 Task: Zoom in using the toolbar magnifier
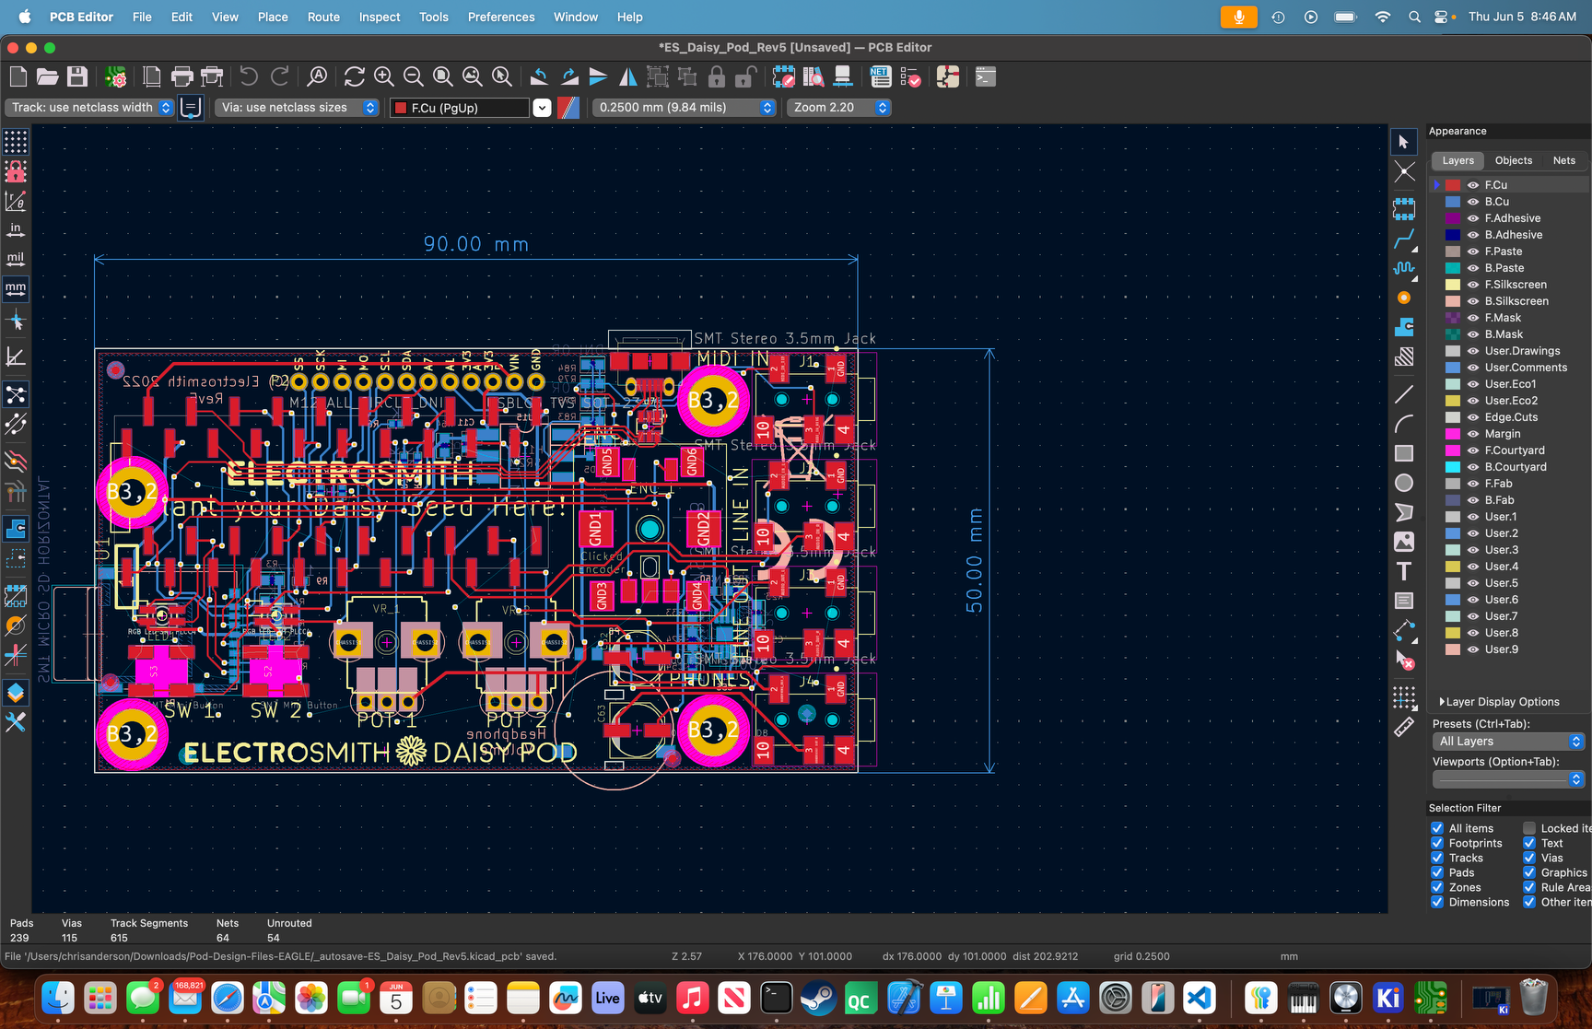[x=384, y=77]
